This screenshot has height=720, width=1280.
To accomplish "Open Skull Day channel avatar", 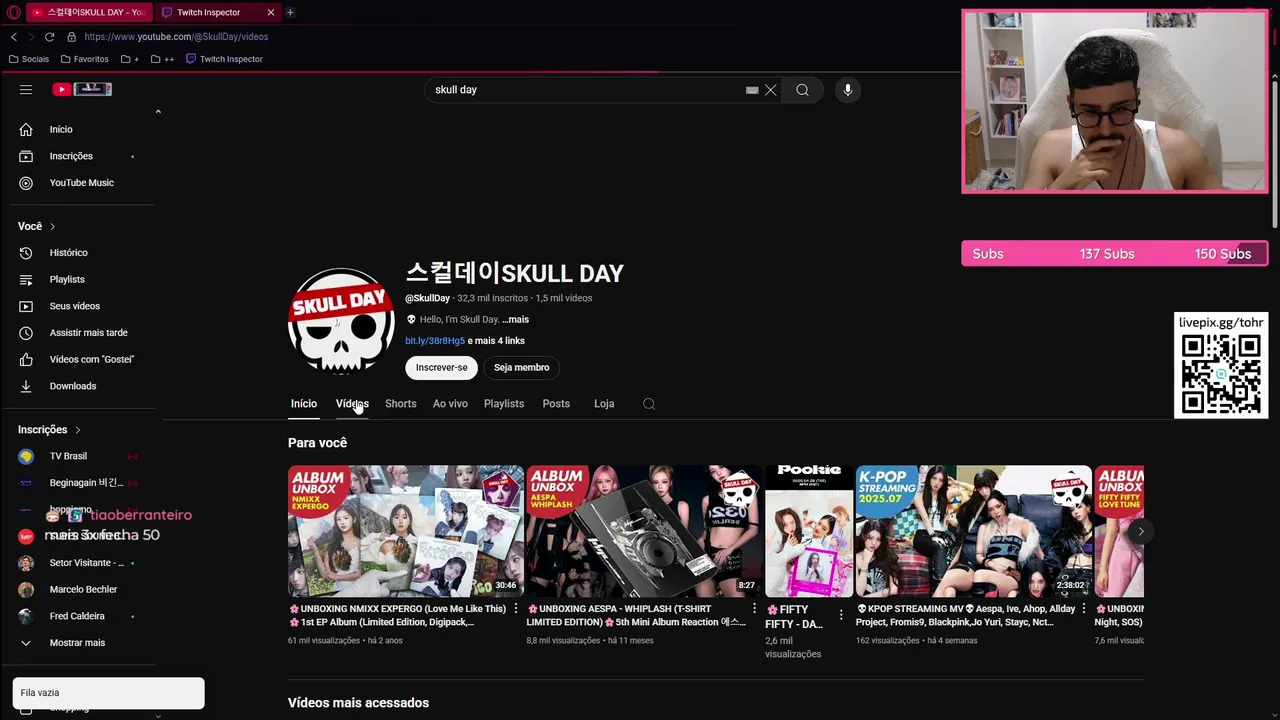I will (x=341, y=320).
